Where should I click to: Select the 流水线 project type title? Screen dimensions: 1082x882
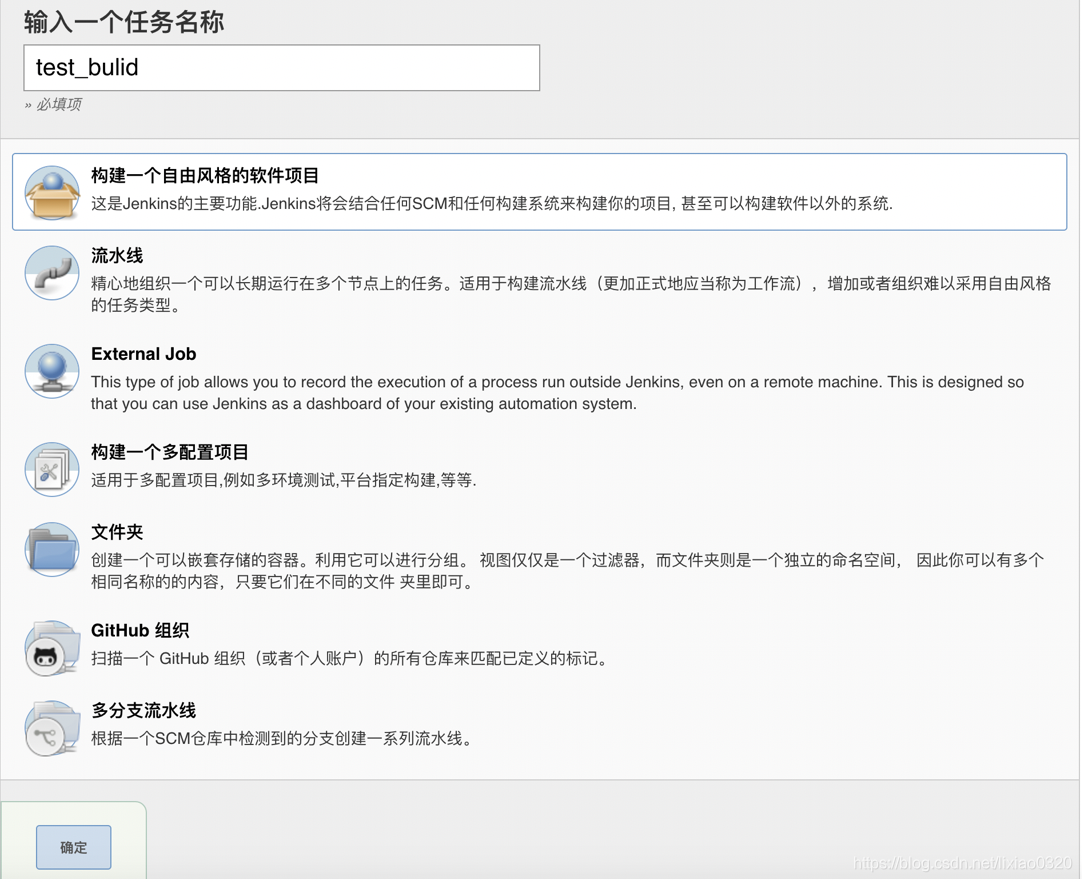click(117, 255)
